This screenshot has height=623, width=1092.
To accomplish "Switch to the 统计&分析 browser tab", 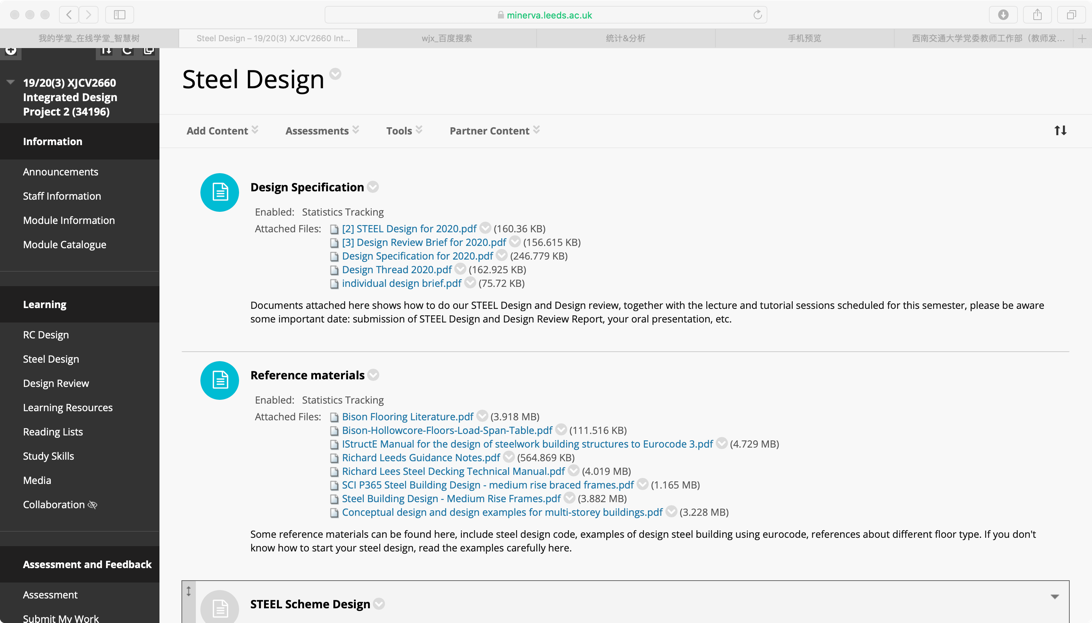I will [x=625, y=38].
